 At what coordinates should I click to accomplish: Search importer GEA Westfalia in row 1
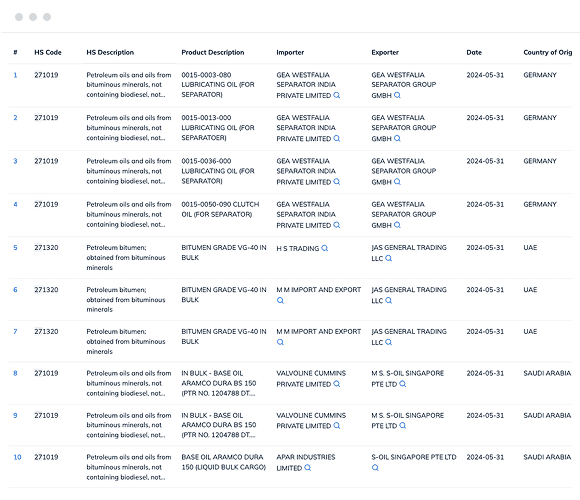337,95
